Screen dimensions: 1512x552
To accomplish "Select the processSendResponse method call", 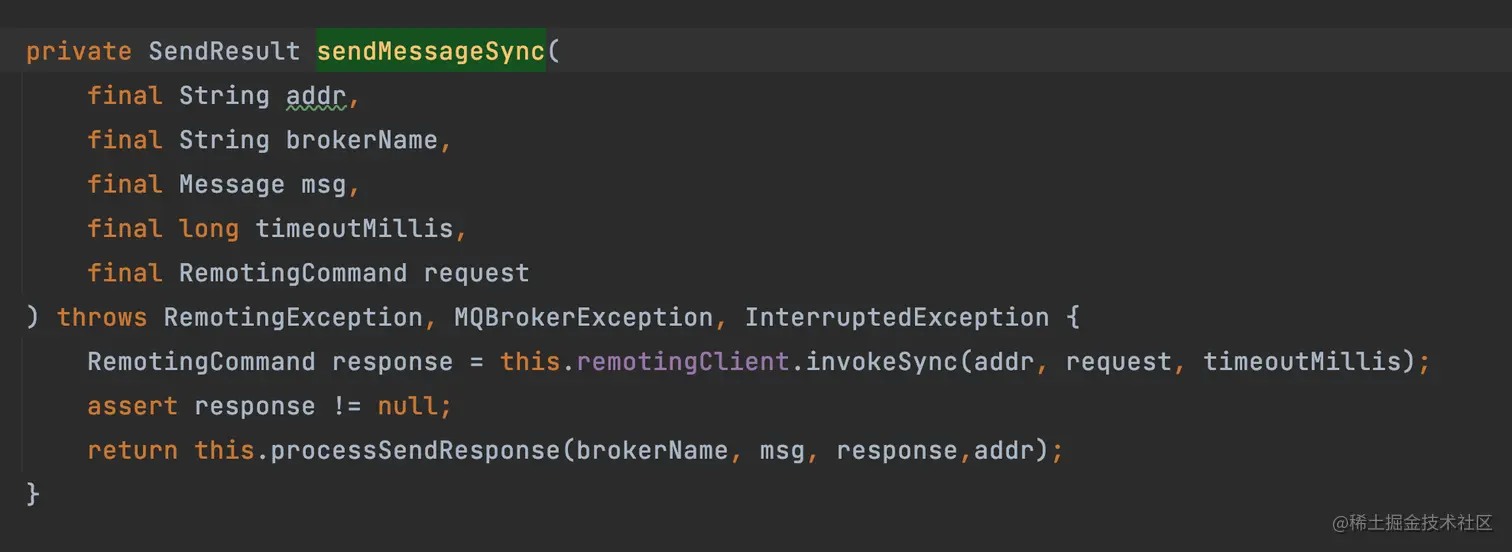I will point(416,450).
